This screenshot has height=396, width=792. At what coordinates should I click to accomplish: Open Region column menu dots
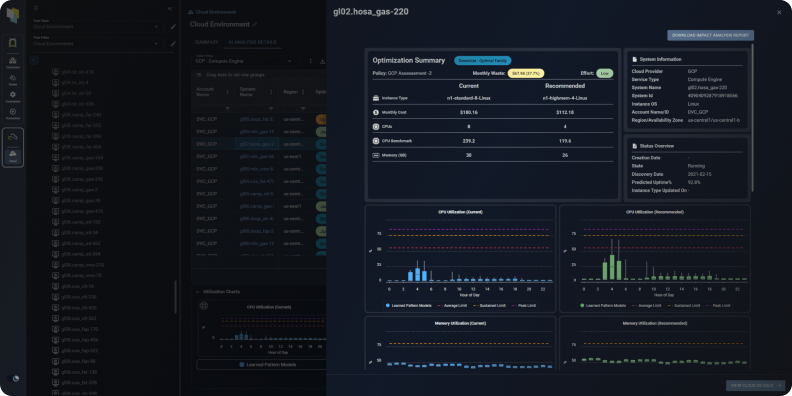click(303, 92)
